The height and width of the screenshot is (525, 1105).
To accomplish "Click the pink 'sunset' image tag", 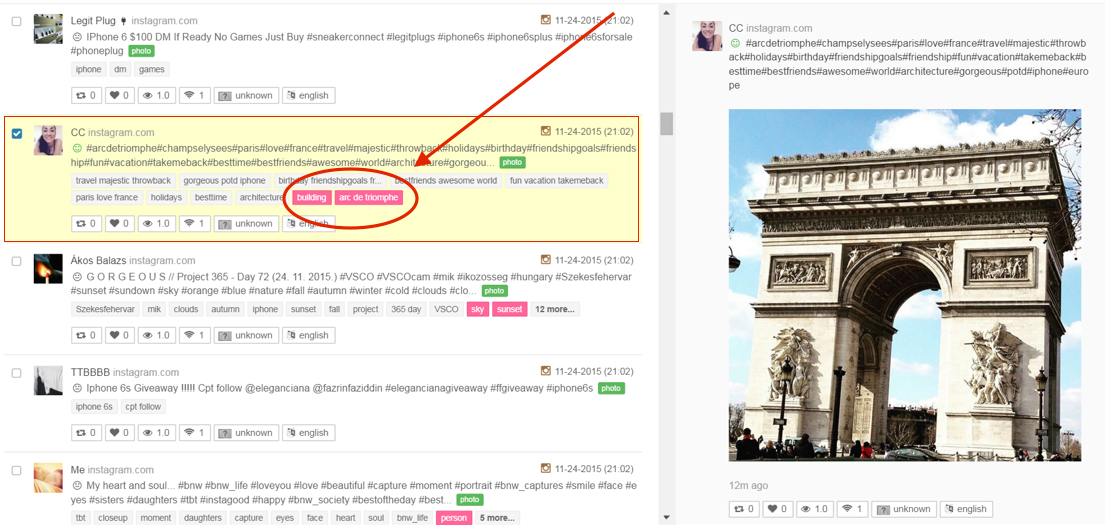I will [509, 310].
